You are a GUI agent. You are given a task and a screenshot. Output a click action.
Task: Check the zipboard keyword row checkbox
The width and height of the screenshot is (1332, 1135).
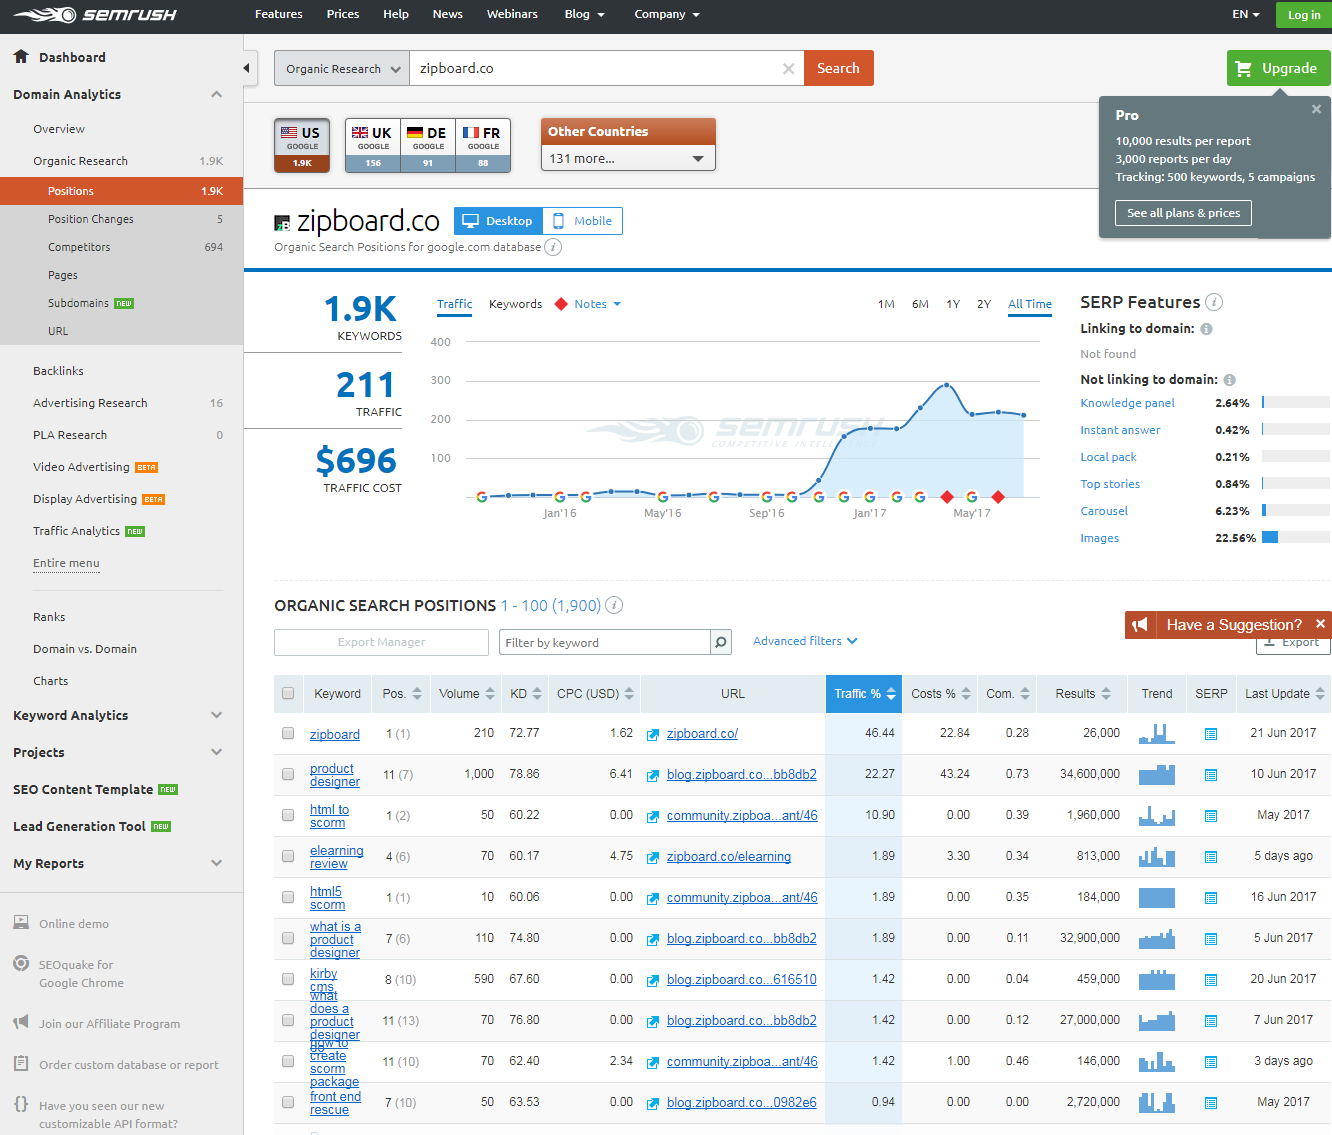(288, 733)
